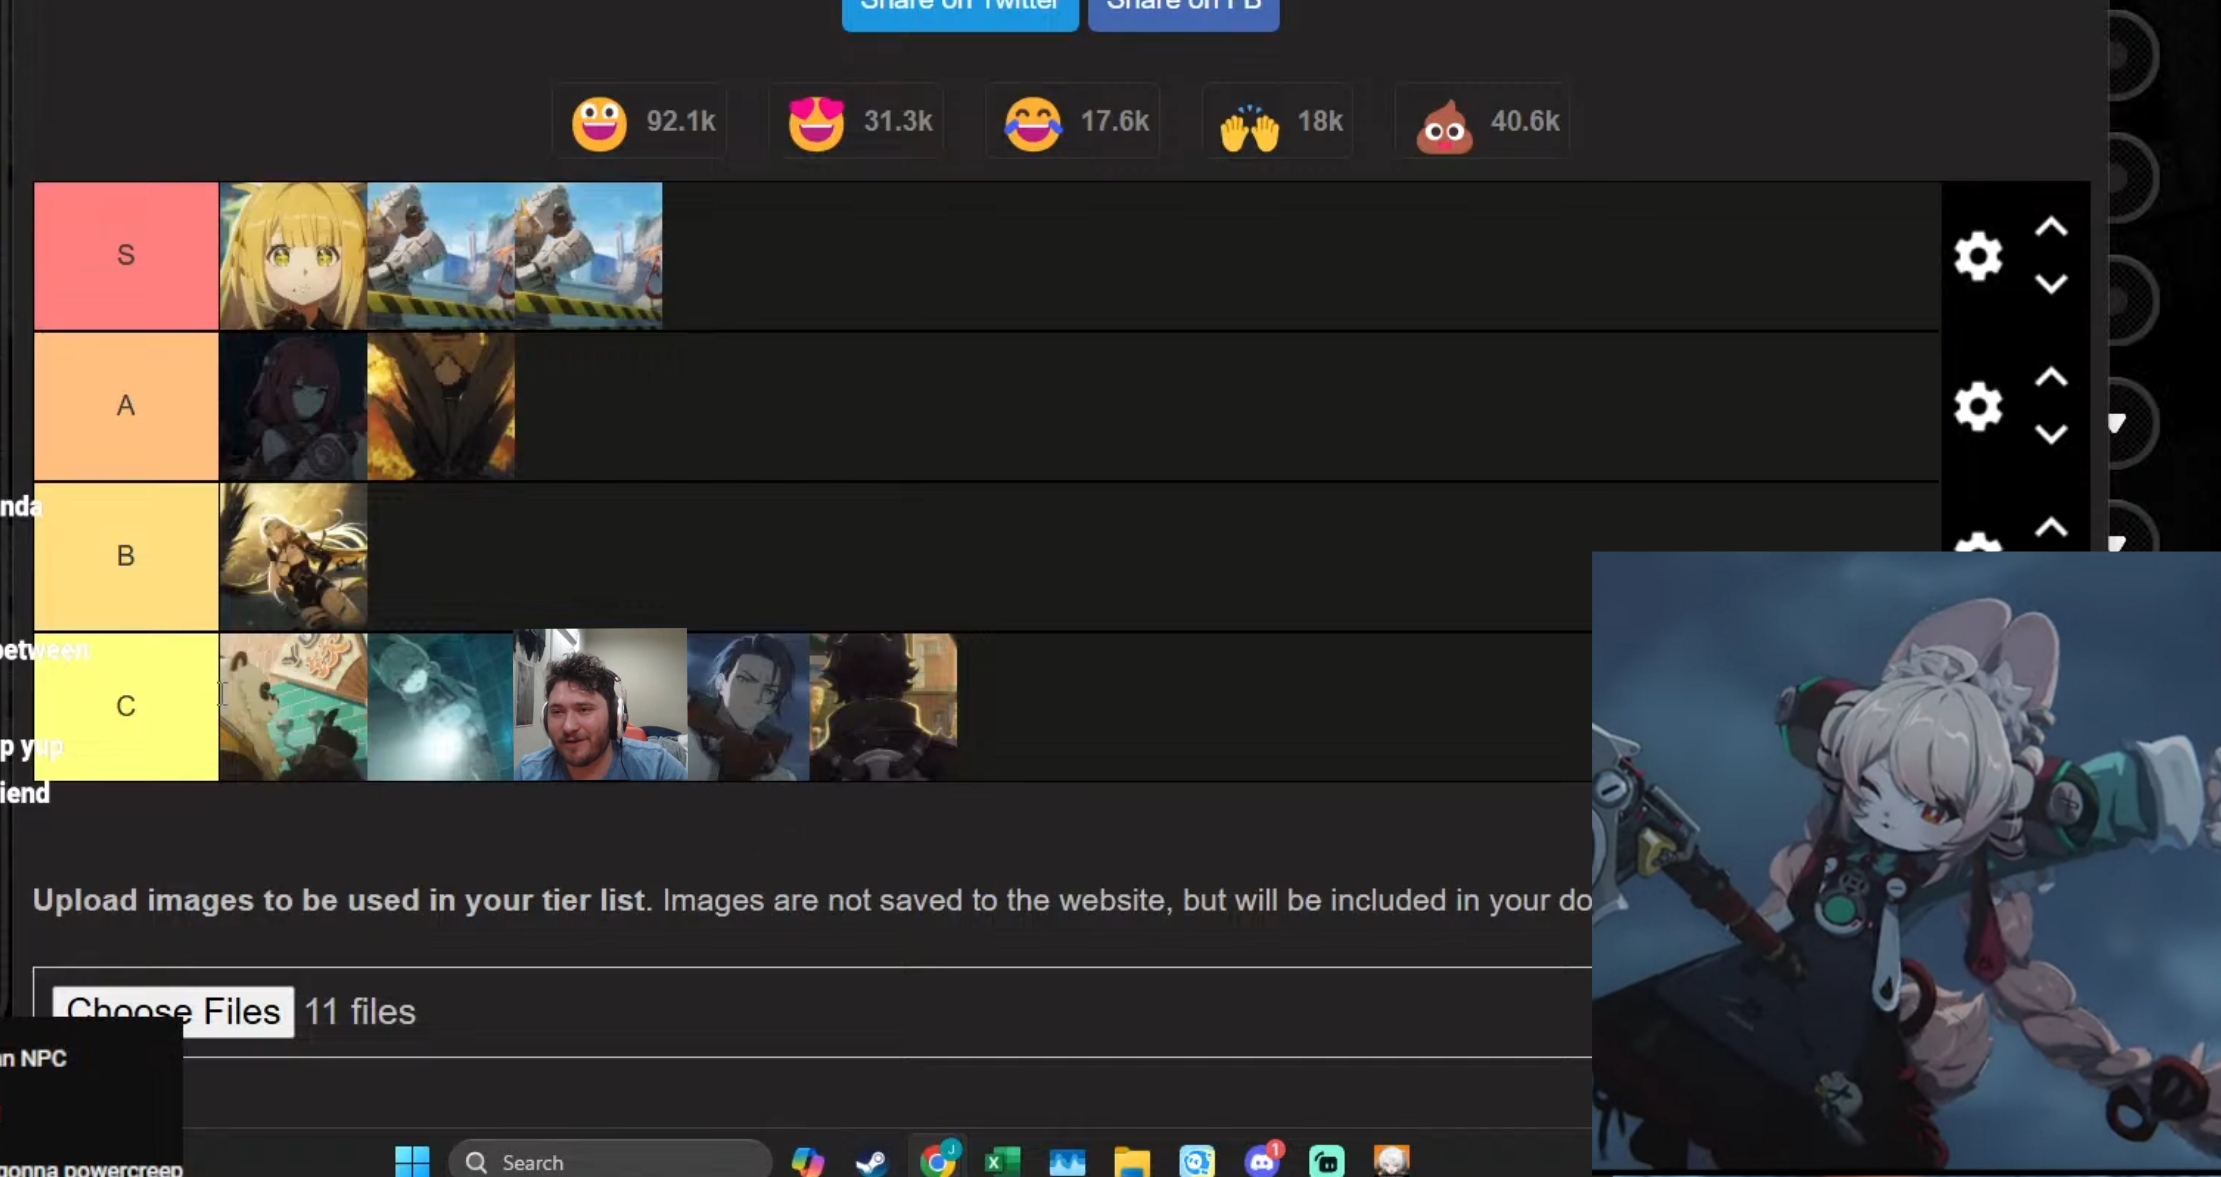
Task: Select spiky-haired figure image in C tier
Action: coord(883,706)
